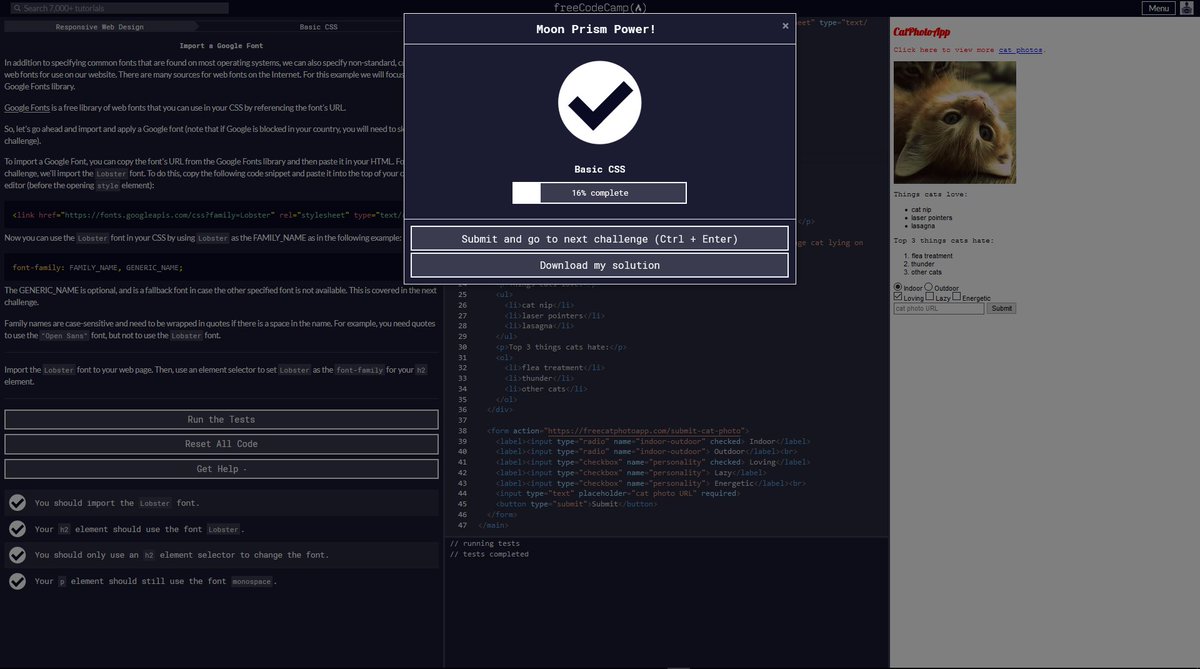Click 'other cats' list item in preview

[x=926, y=272]
